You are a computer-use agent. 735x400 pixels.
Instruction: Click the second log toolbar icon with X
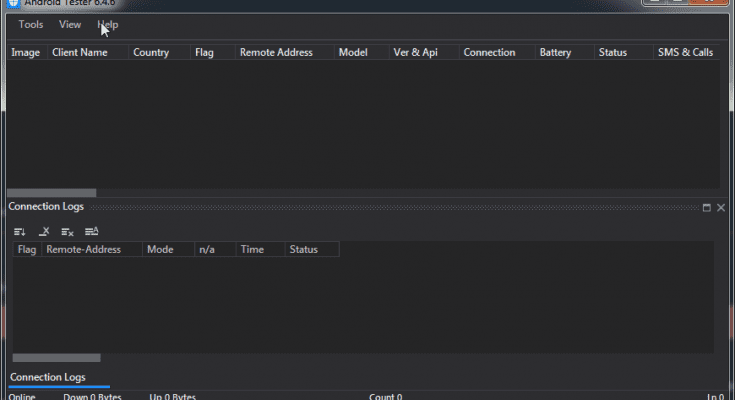tap(44, 232)
